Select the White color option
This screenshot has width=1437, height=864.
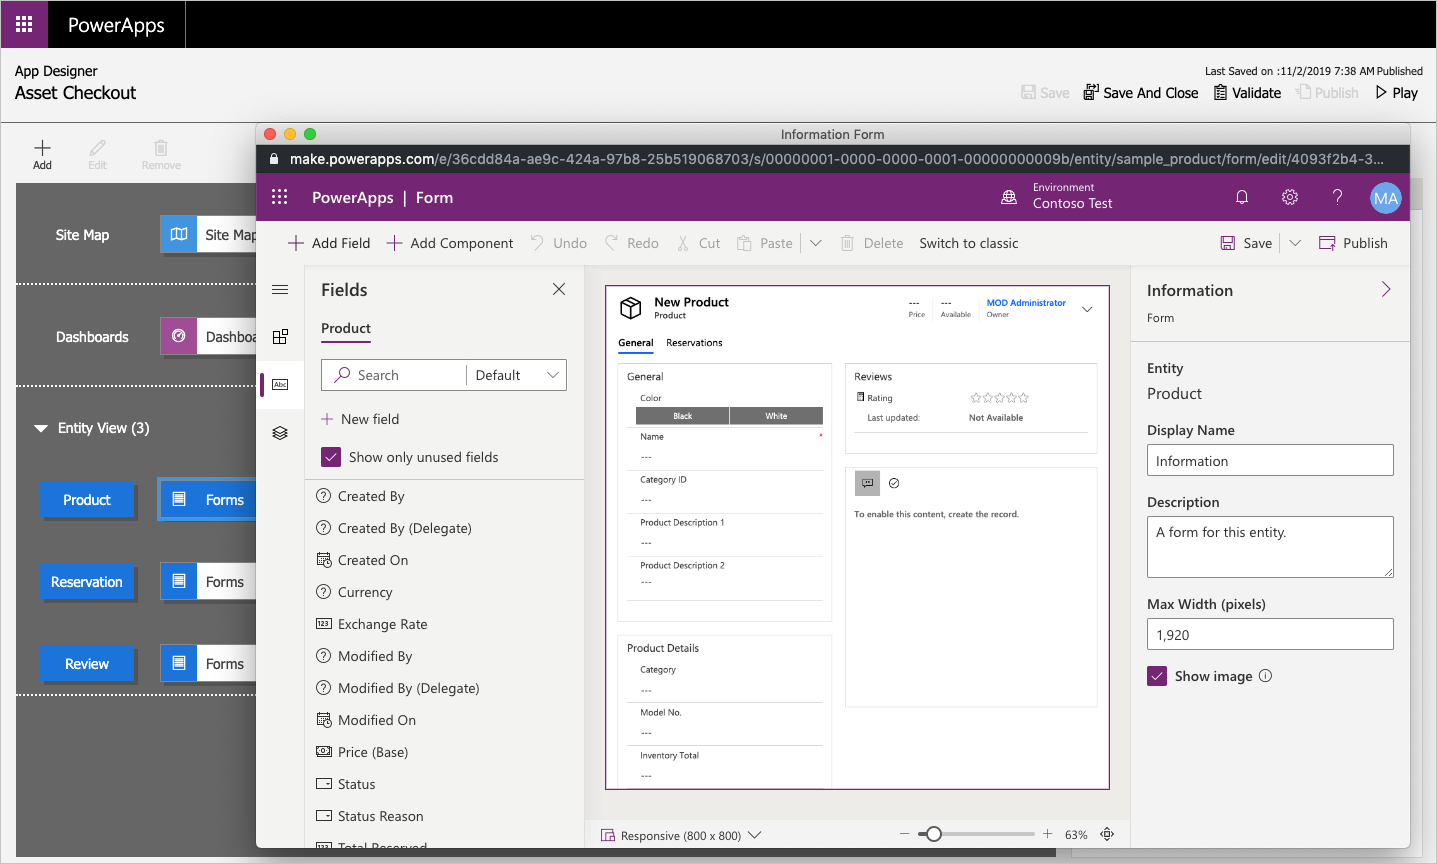(x=776, y=416)
